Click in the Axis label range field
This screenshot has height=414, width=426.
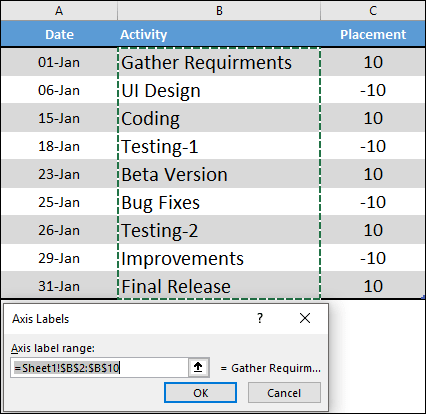coord(99,368)
